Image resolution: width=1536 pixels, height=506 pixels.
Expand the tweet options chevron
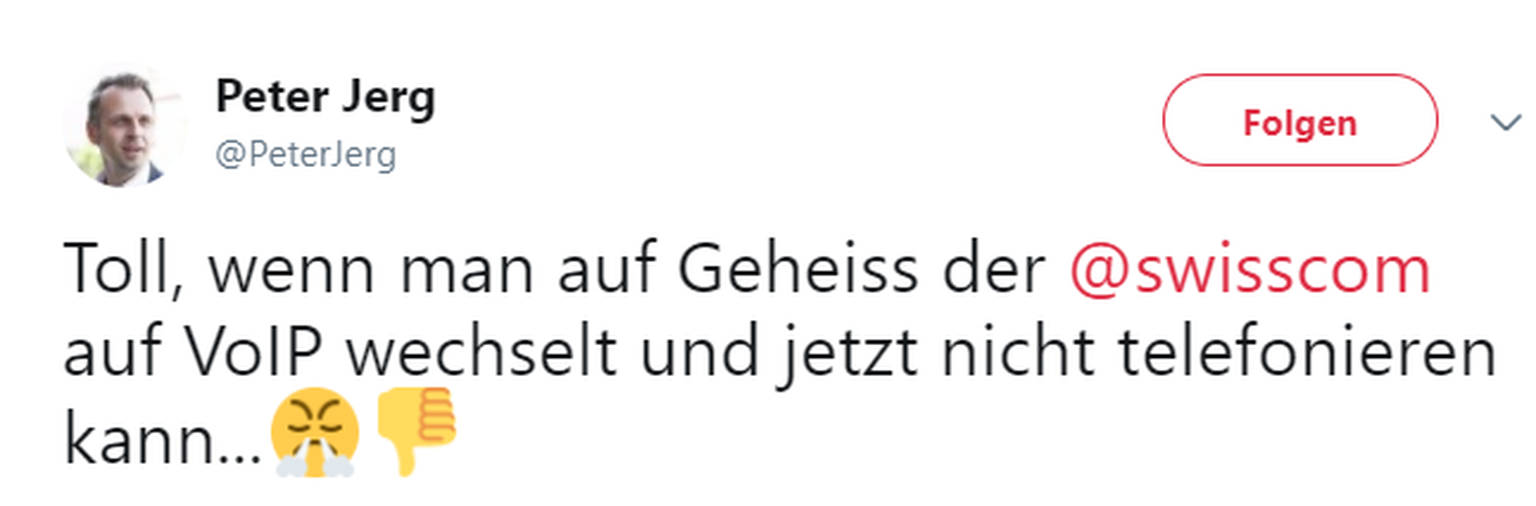(1505, 122)
